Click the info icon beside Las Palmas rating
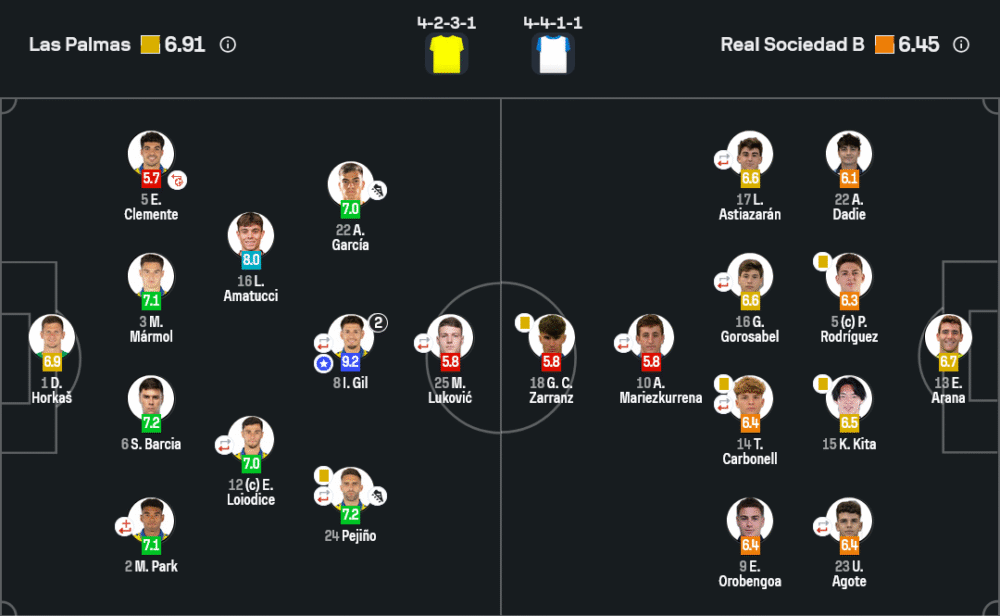The width and height of the screenshot is (1000, 616). pos(228,45)
